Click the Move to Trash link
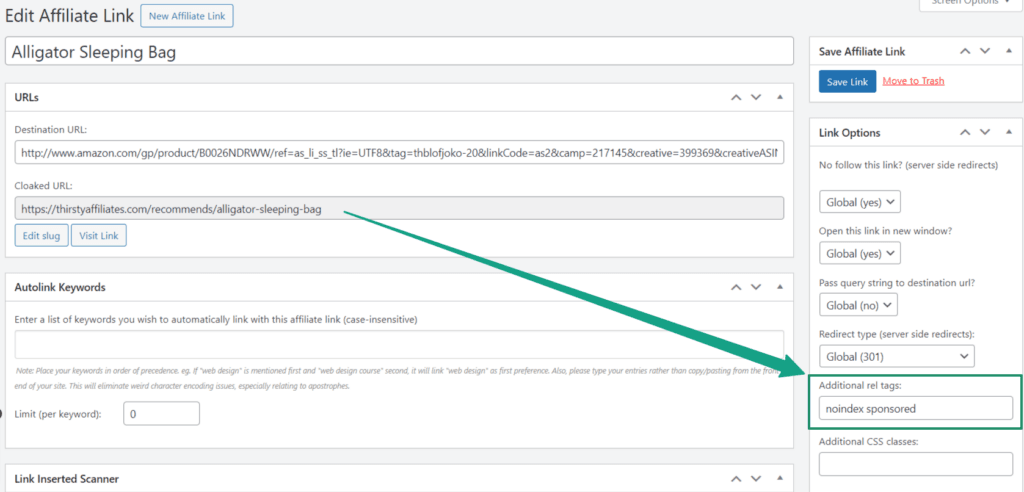This screenshot has width=1024, height=492. (913, 81)
